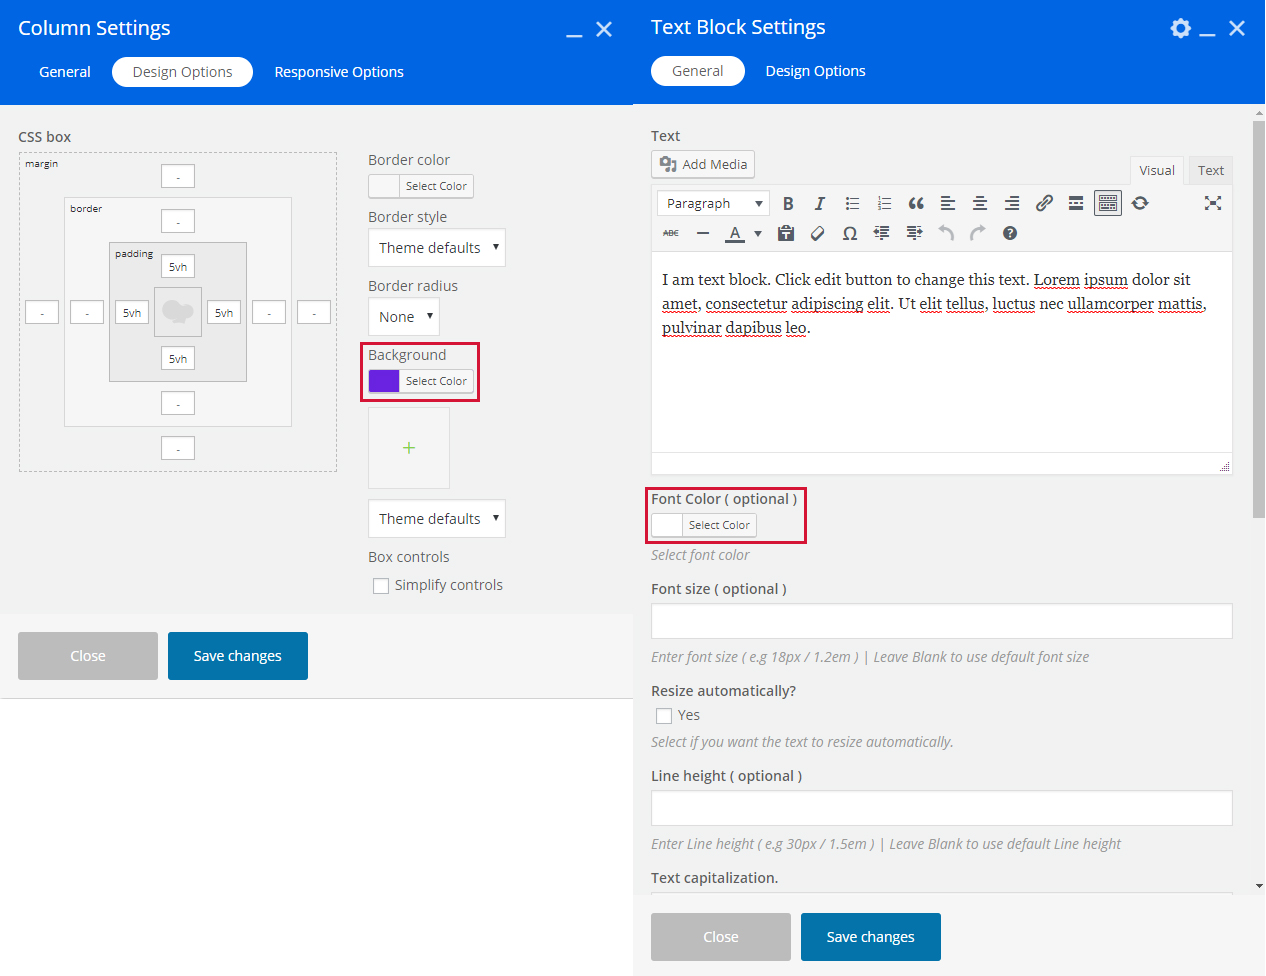This screenshot has width=1266, height=976.
Task: Toggle bold formatting in the text editor
Action: [x=788, y=203]
